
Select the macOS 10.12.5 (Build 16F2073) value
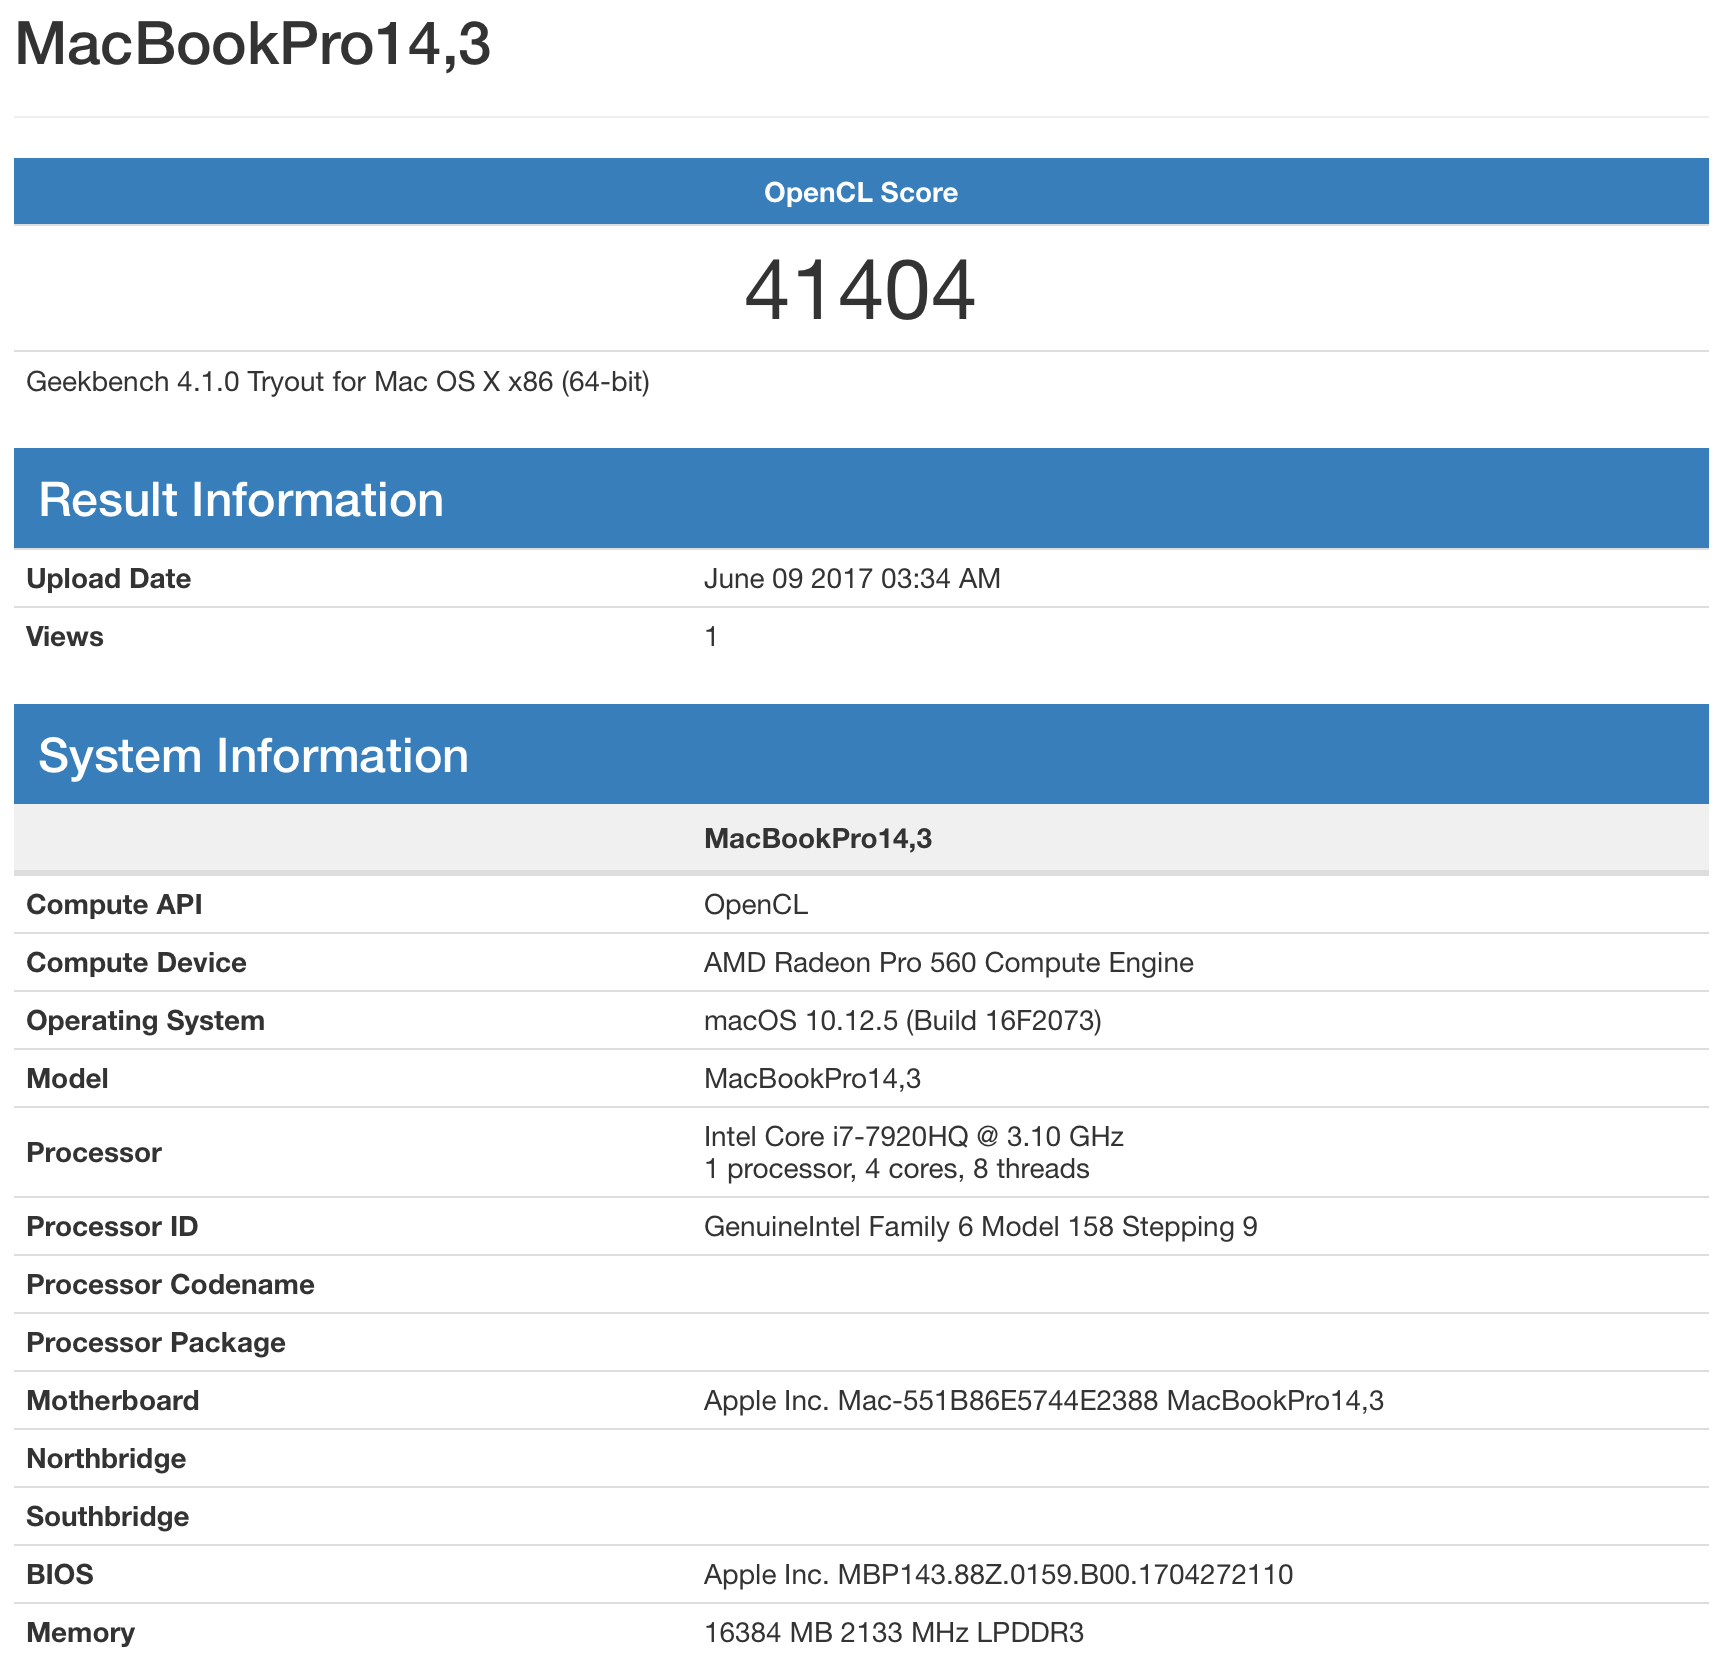pyautogui.click(x=903, y=1021)
